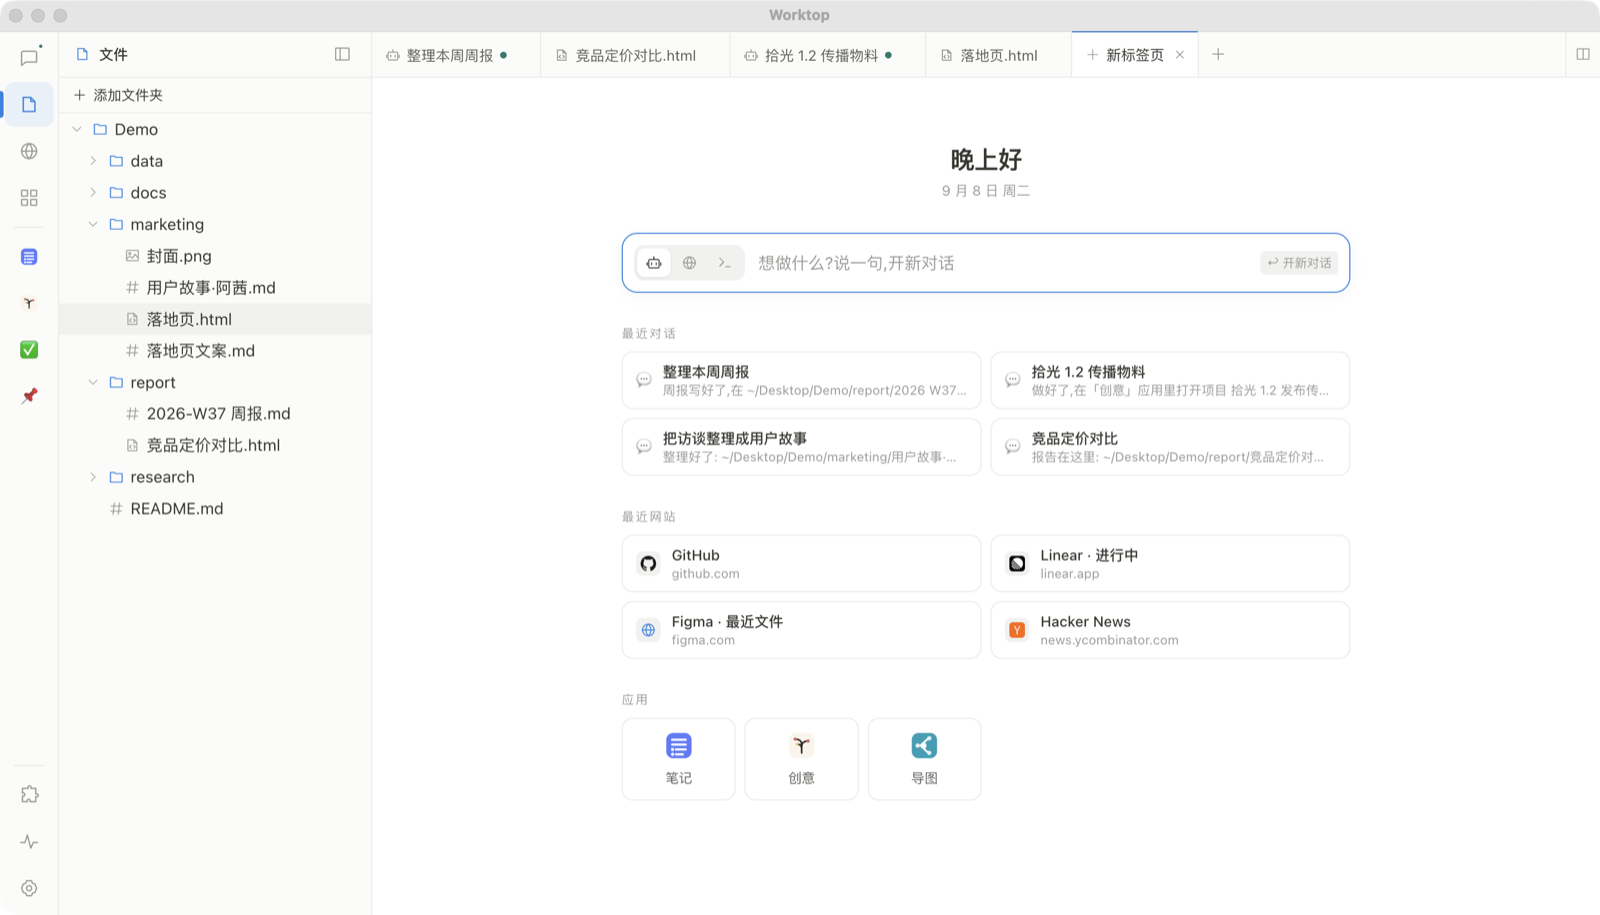Open the apps grid icon in sidebar
Image resolution: width=1600 pixels, height=915 pixels.
tap(29, 198)
